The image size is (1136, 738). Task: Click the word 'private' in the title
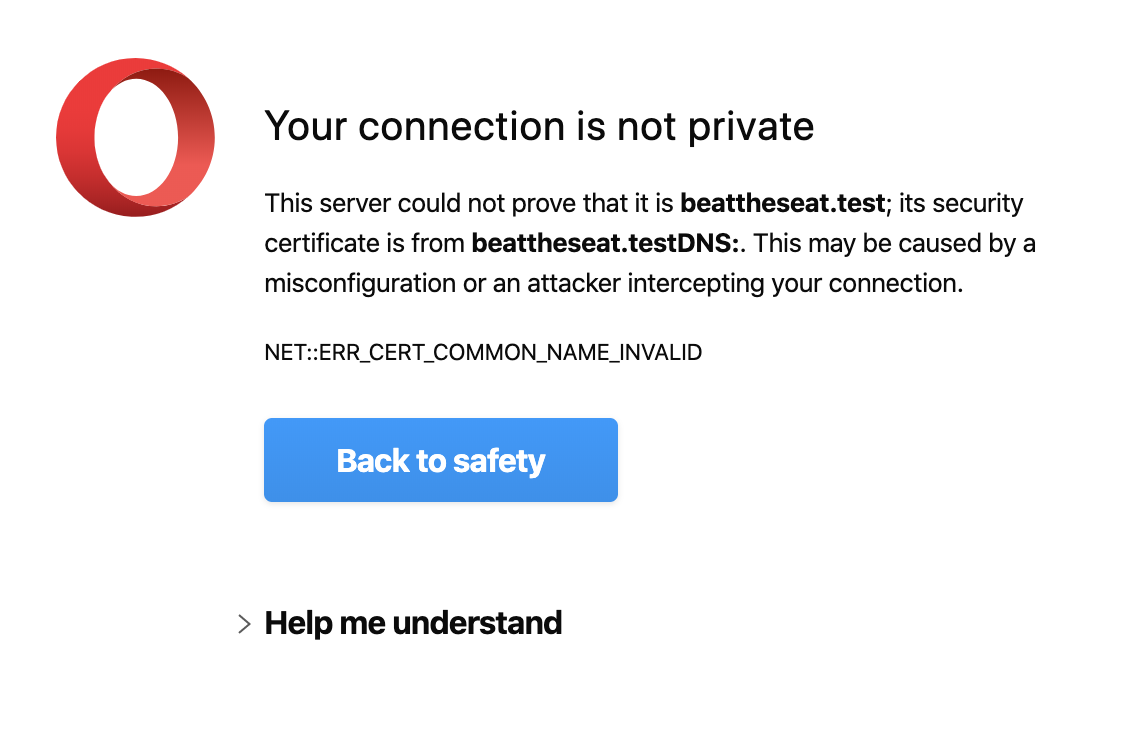coord(751,128)
